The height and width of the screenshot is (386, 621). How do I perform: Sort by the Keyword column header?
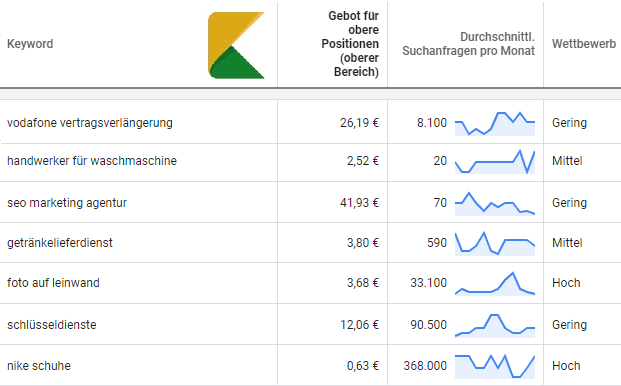pos(30,44)
